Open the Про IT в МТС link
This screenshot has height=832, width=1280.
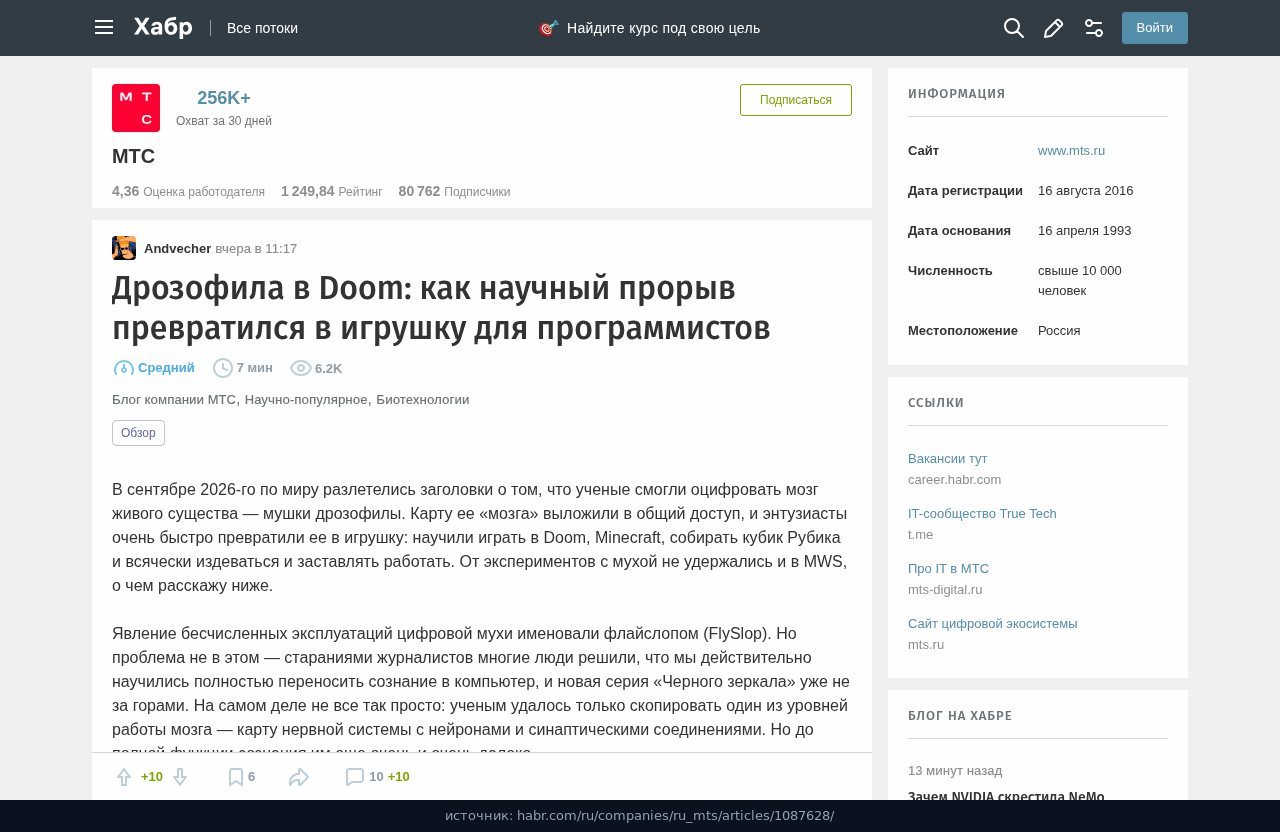click(x=948, y=569)
